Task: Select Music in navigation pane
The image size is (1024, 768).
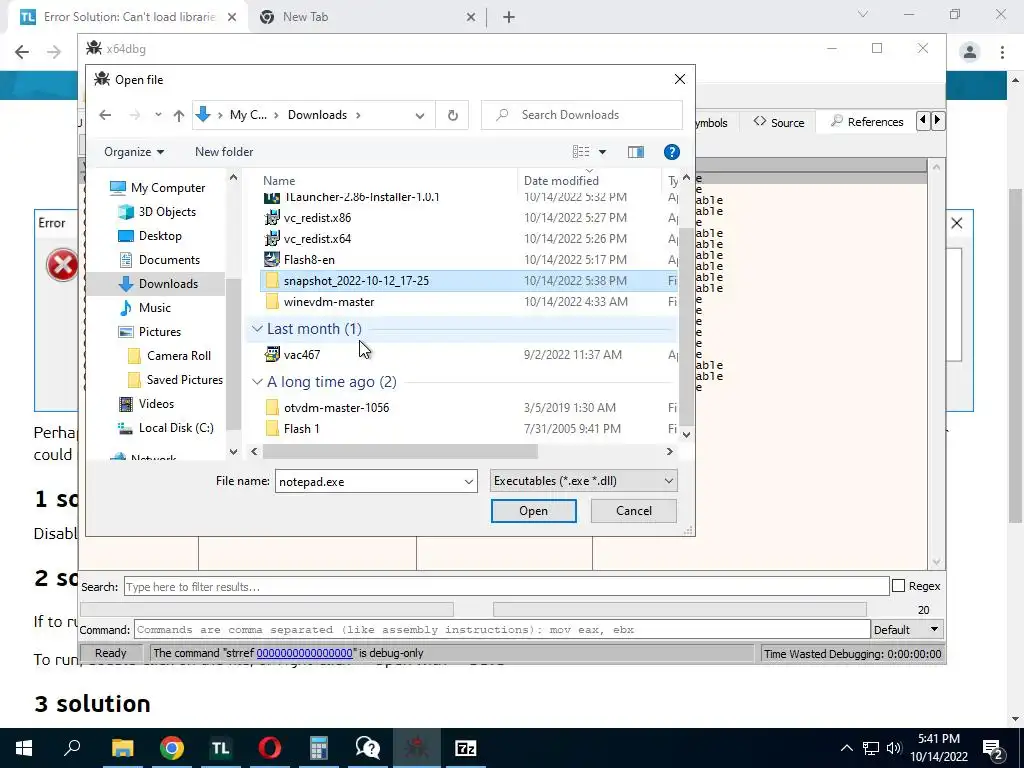Action: pyautogui.click(x=145, y=308)
